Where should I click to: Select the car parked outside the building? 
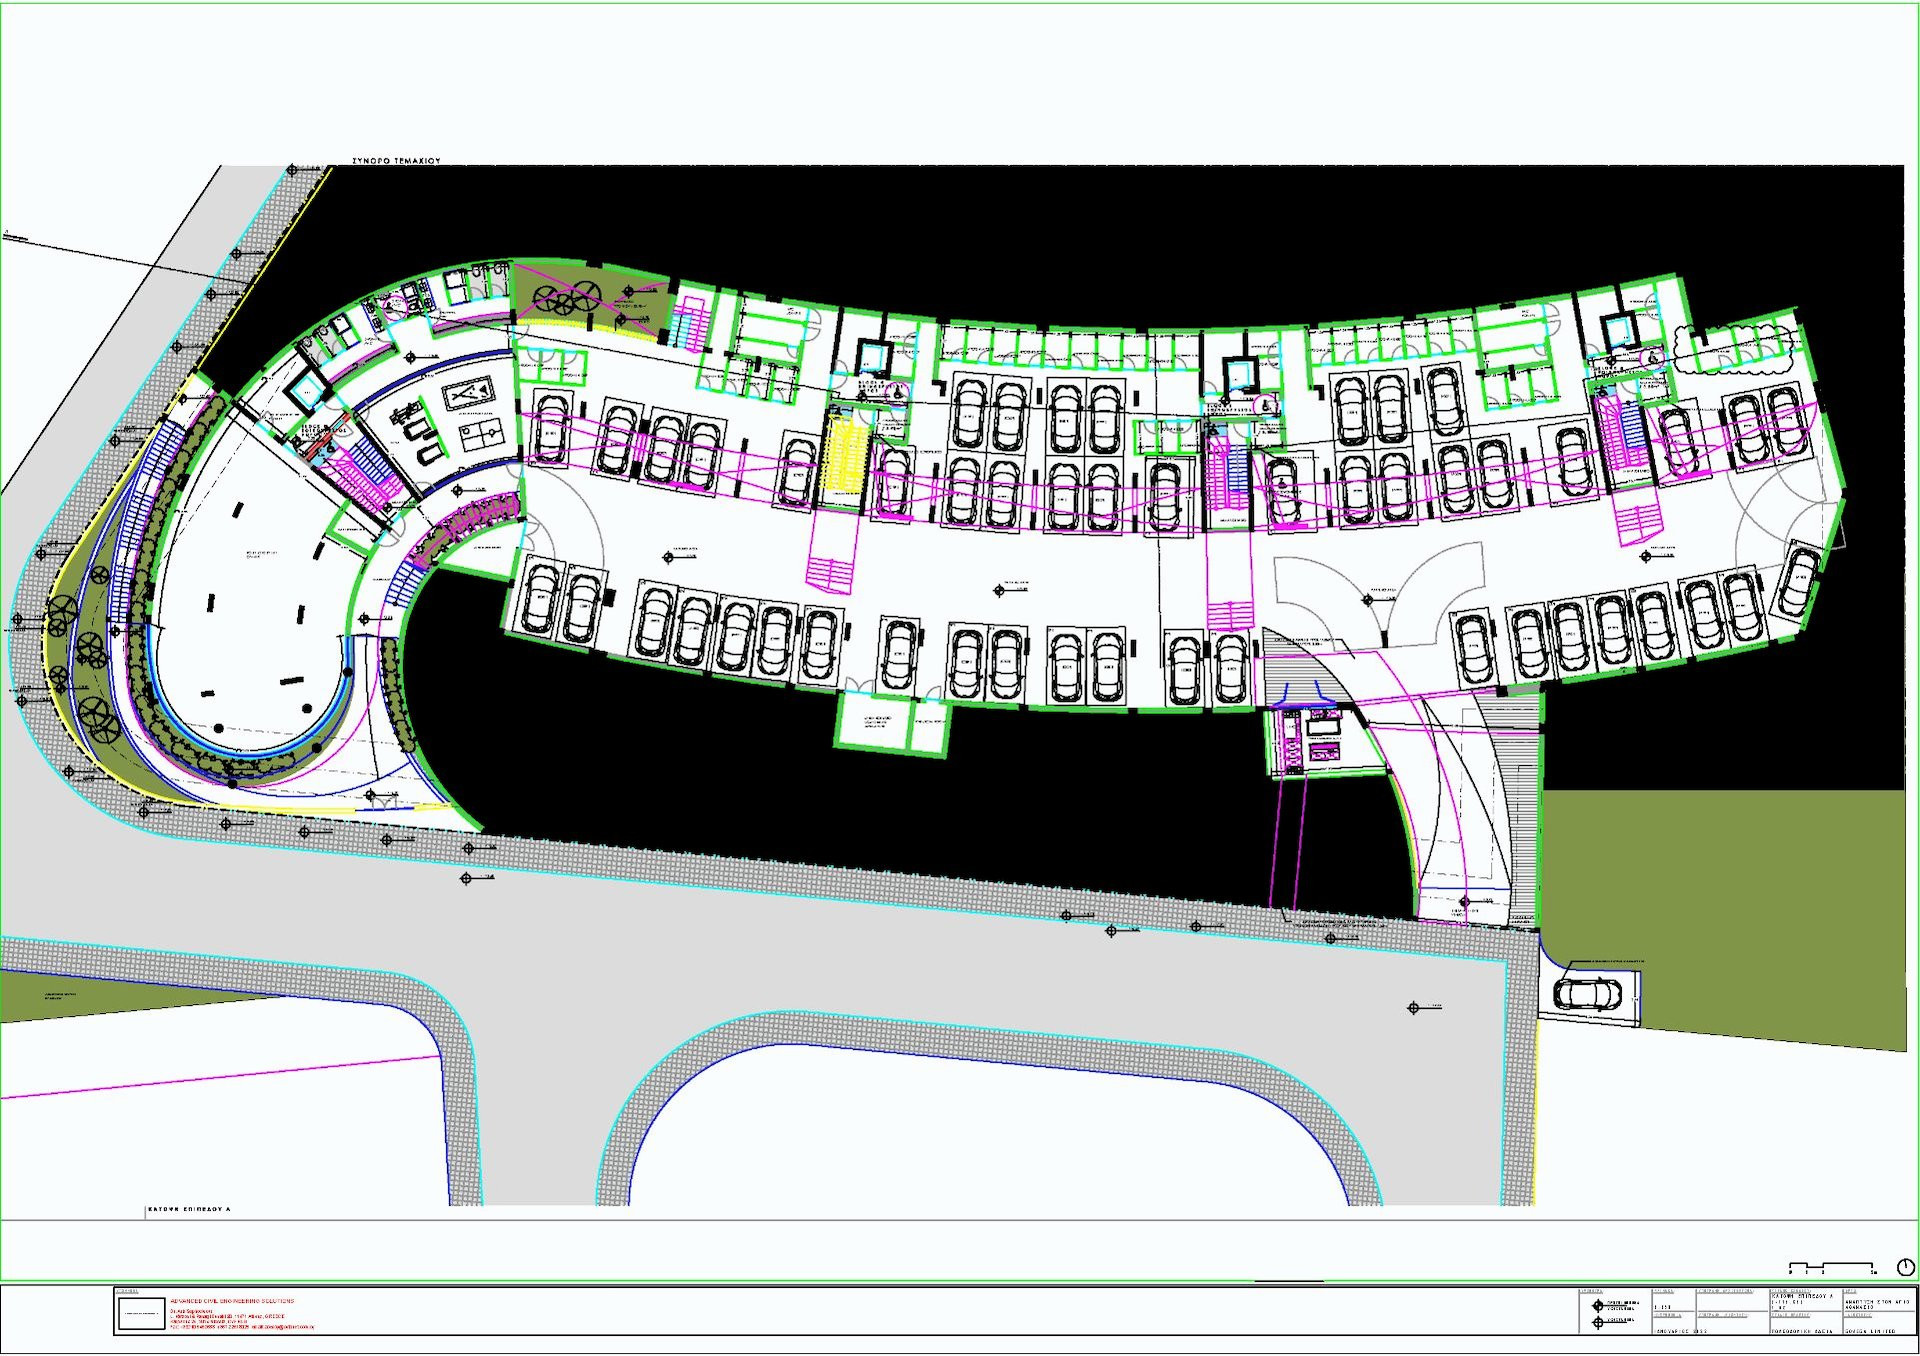(1587, 994)
